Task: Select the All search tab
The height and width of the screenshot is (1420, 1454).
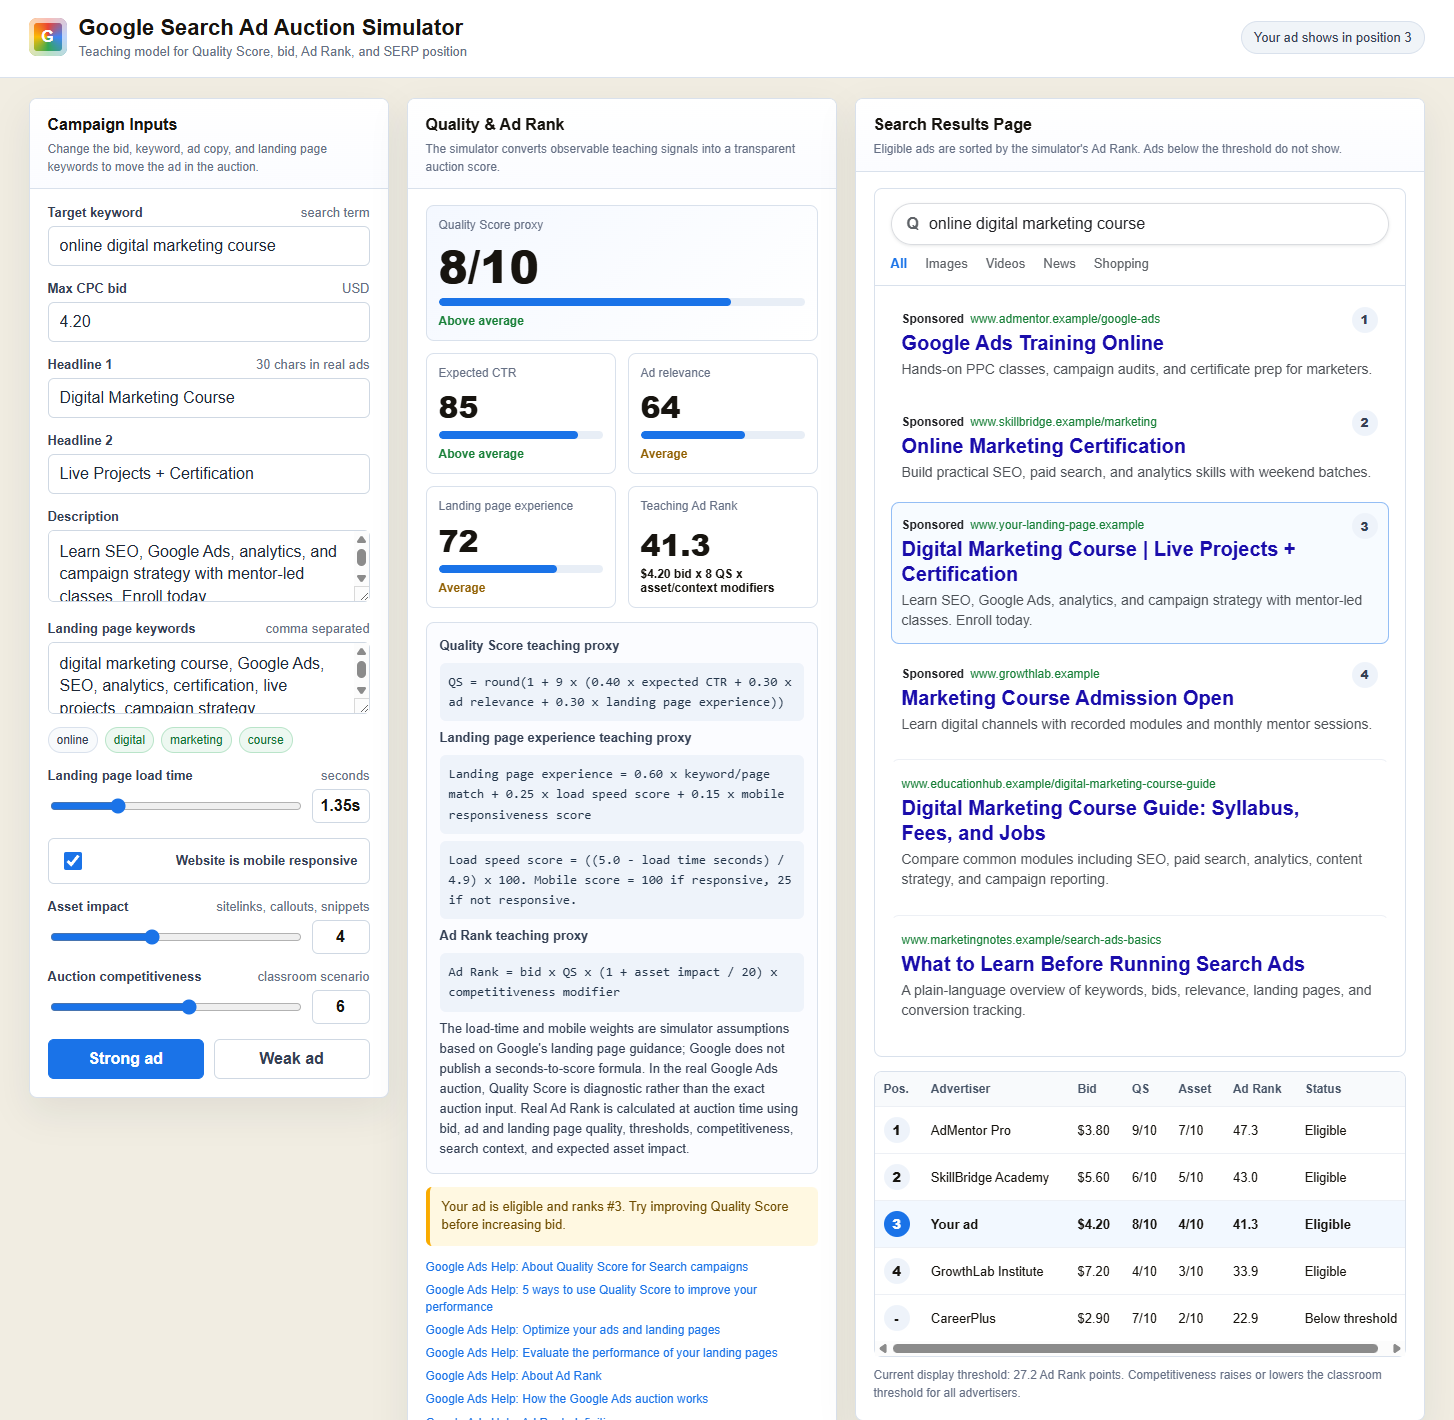Action: 898,264
